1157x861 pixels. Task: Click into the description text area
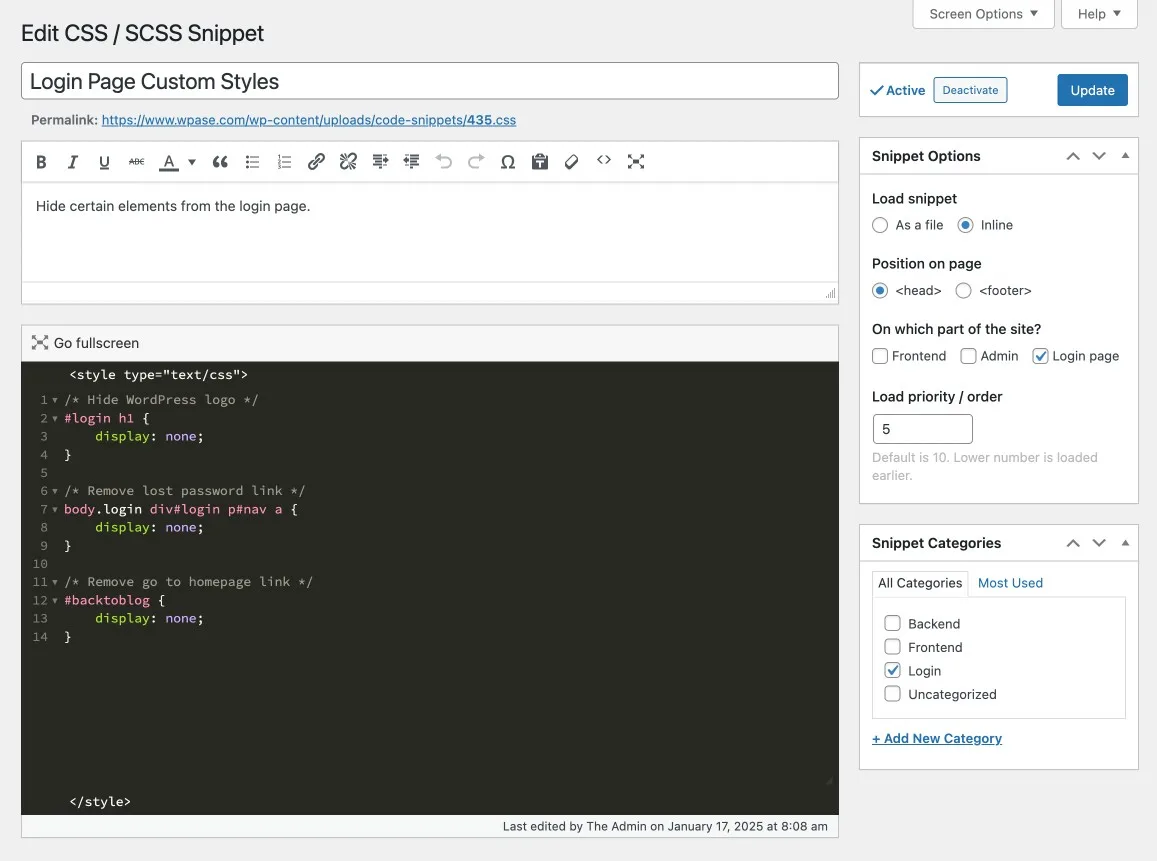[429, 232]
